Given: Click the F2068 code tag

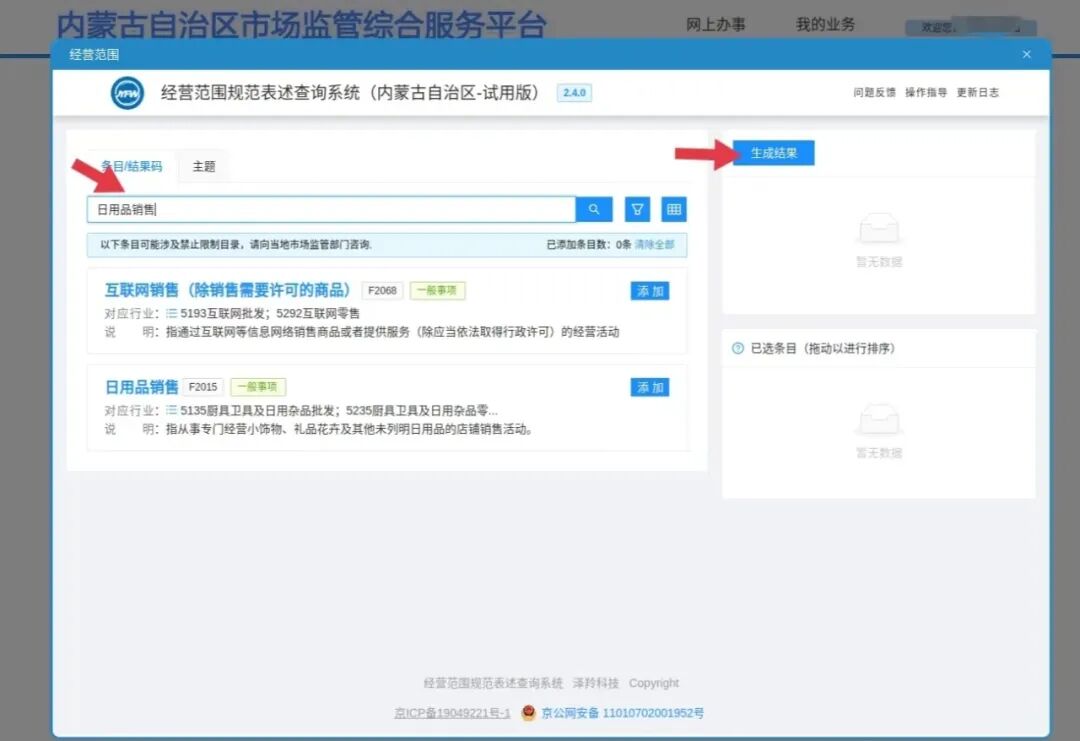Looking at the screenshot, I should [x=383, y=291].
